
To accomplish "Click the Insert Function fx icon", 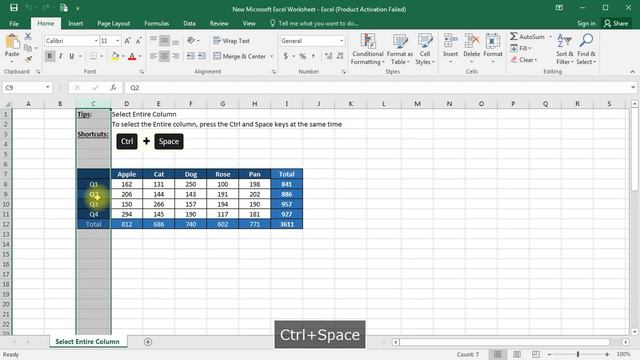I will coord(113,87).
